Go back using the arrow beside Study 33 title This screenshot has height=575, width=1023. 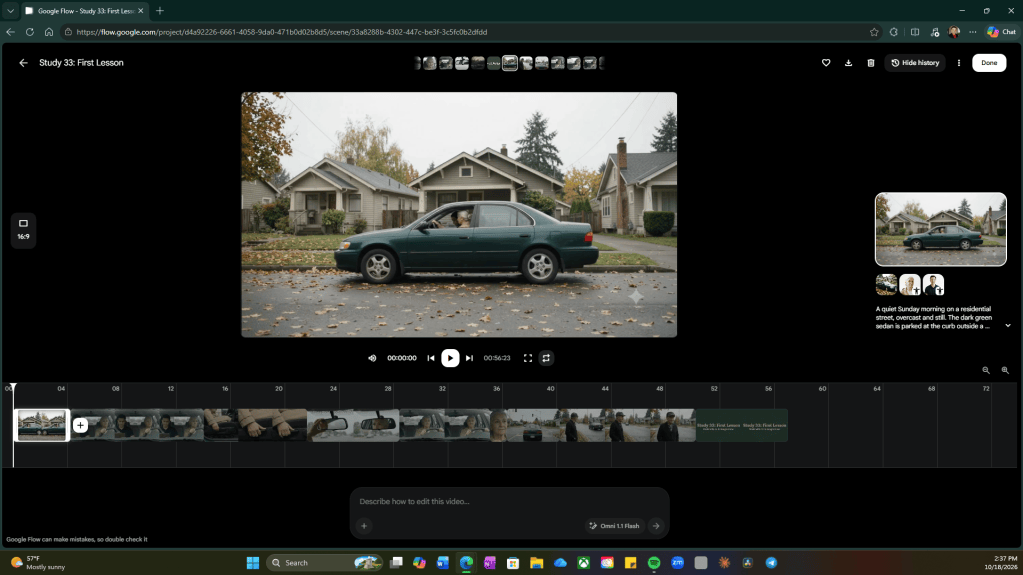click(x=23, y=63)
